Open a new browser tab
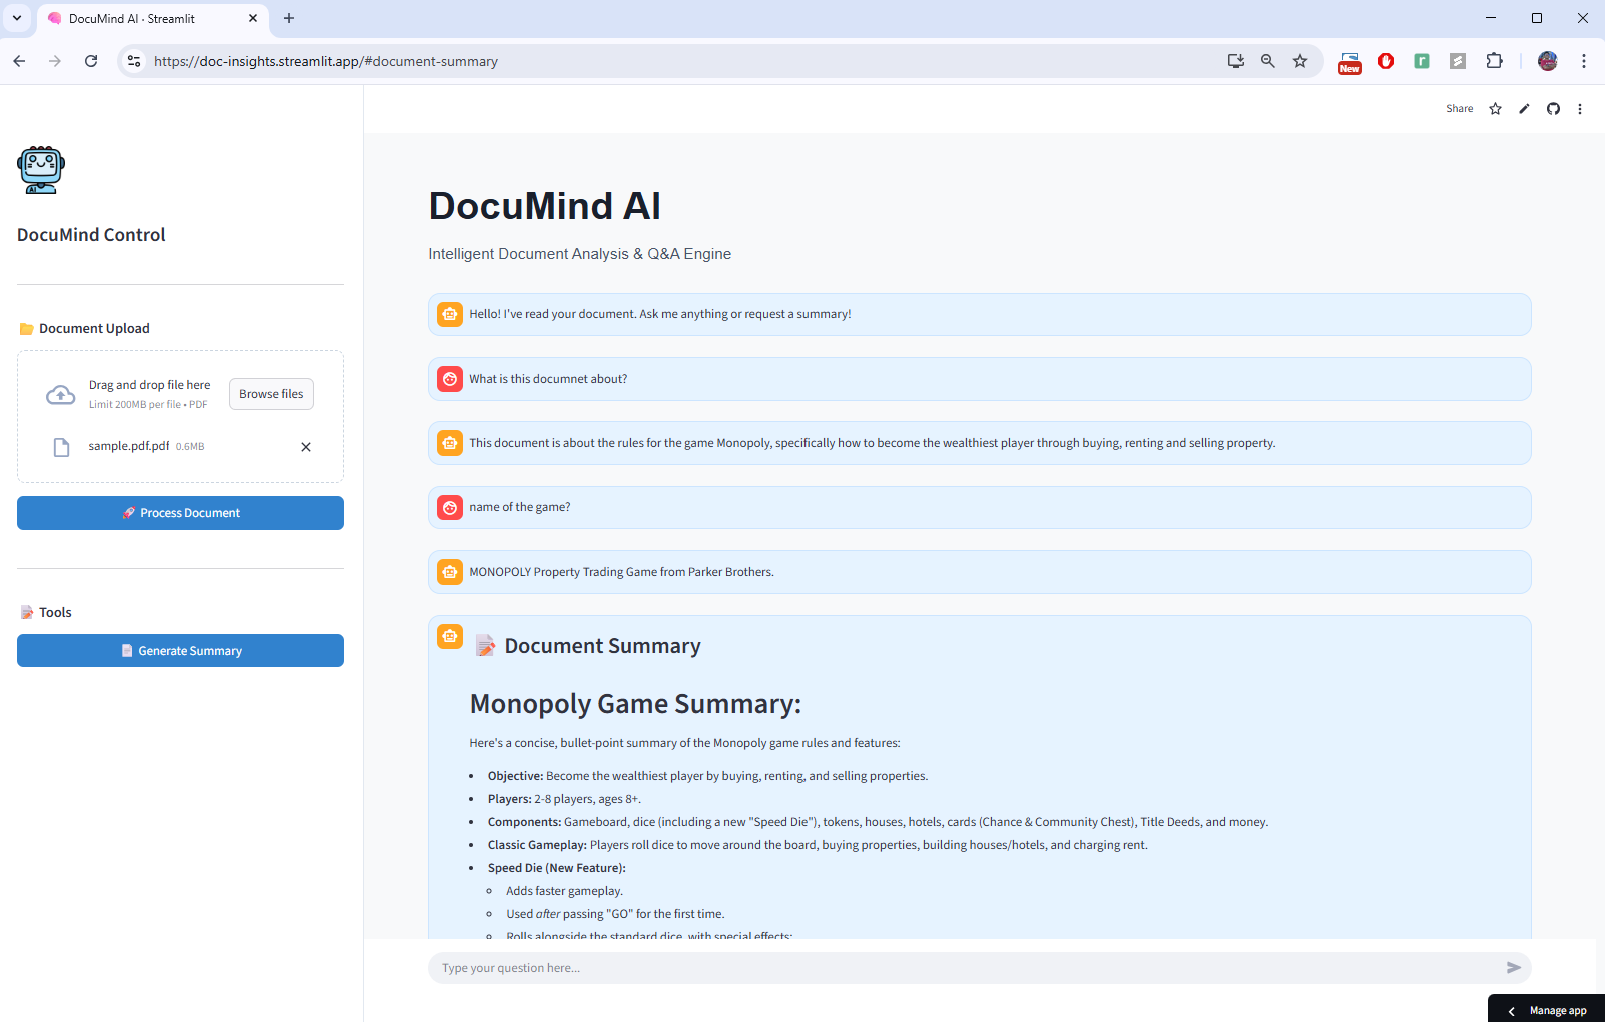The image size is (1605, 1022). coord(289,18)
